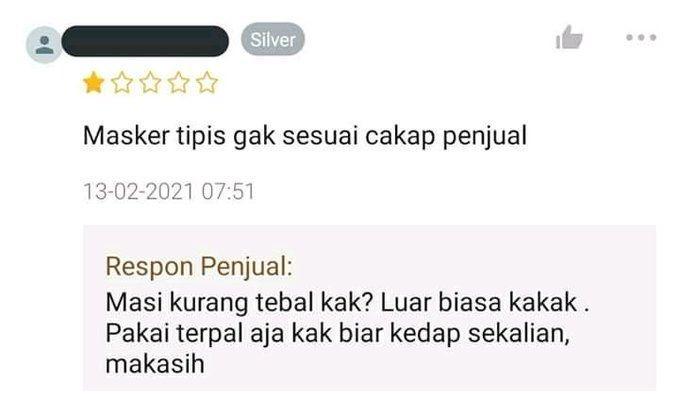Click the redacted reviewer username

pyautogui.click(x=145, y=41)
